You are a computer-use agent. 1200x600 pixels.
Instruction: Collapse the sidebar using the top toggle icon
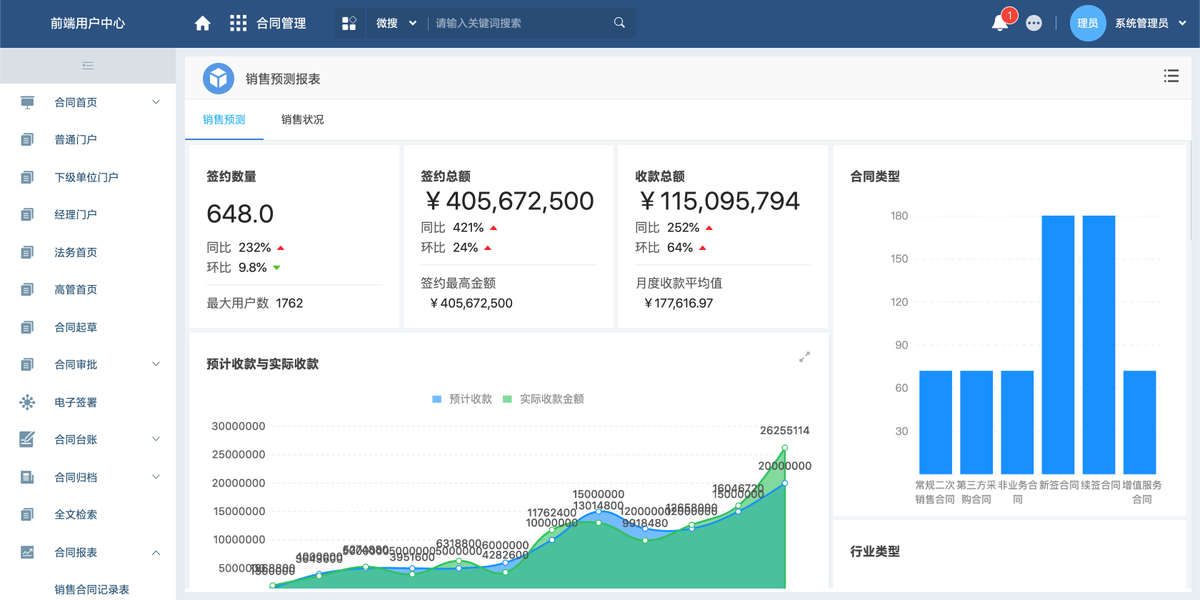(x=88, y=66)
